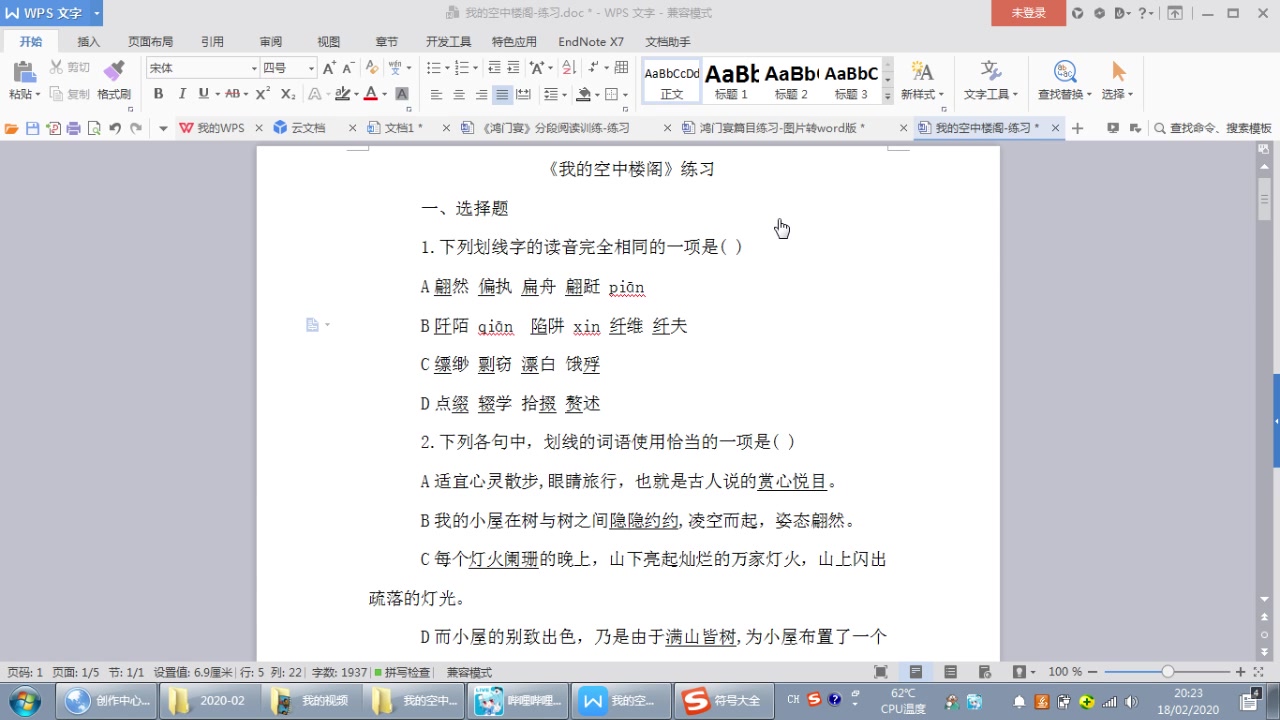Toggle strikethrough AB formatting
Image resolution: width=1280 pixels, height=720 pixels.
click(x=233, y=94)
